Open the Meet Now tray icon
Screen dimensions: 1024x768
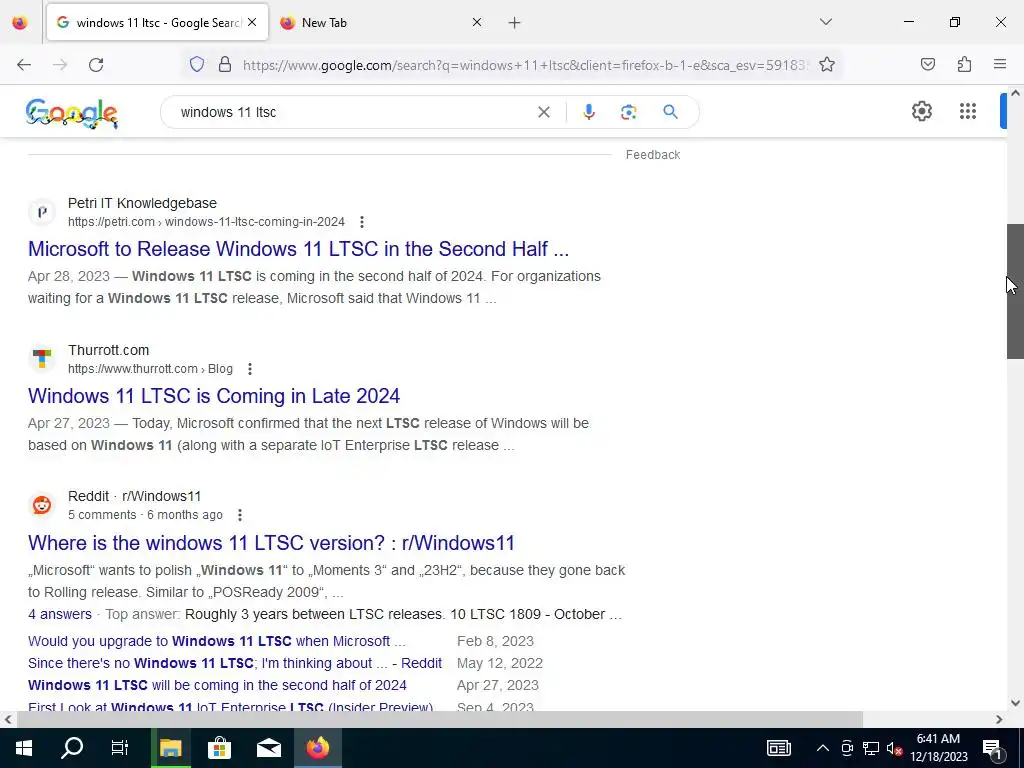pyautogui.click(x=847, y=748)
